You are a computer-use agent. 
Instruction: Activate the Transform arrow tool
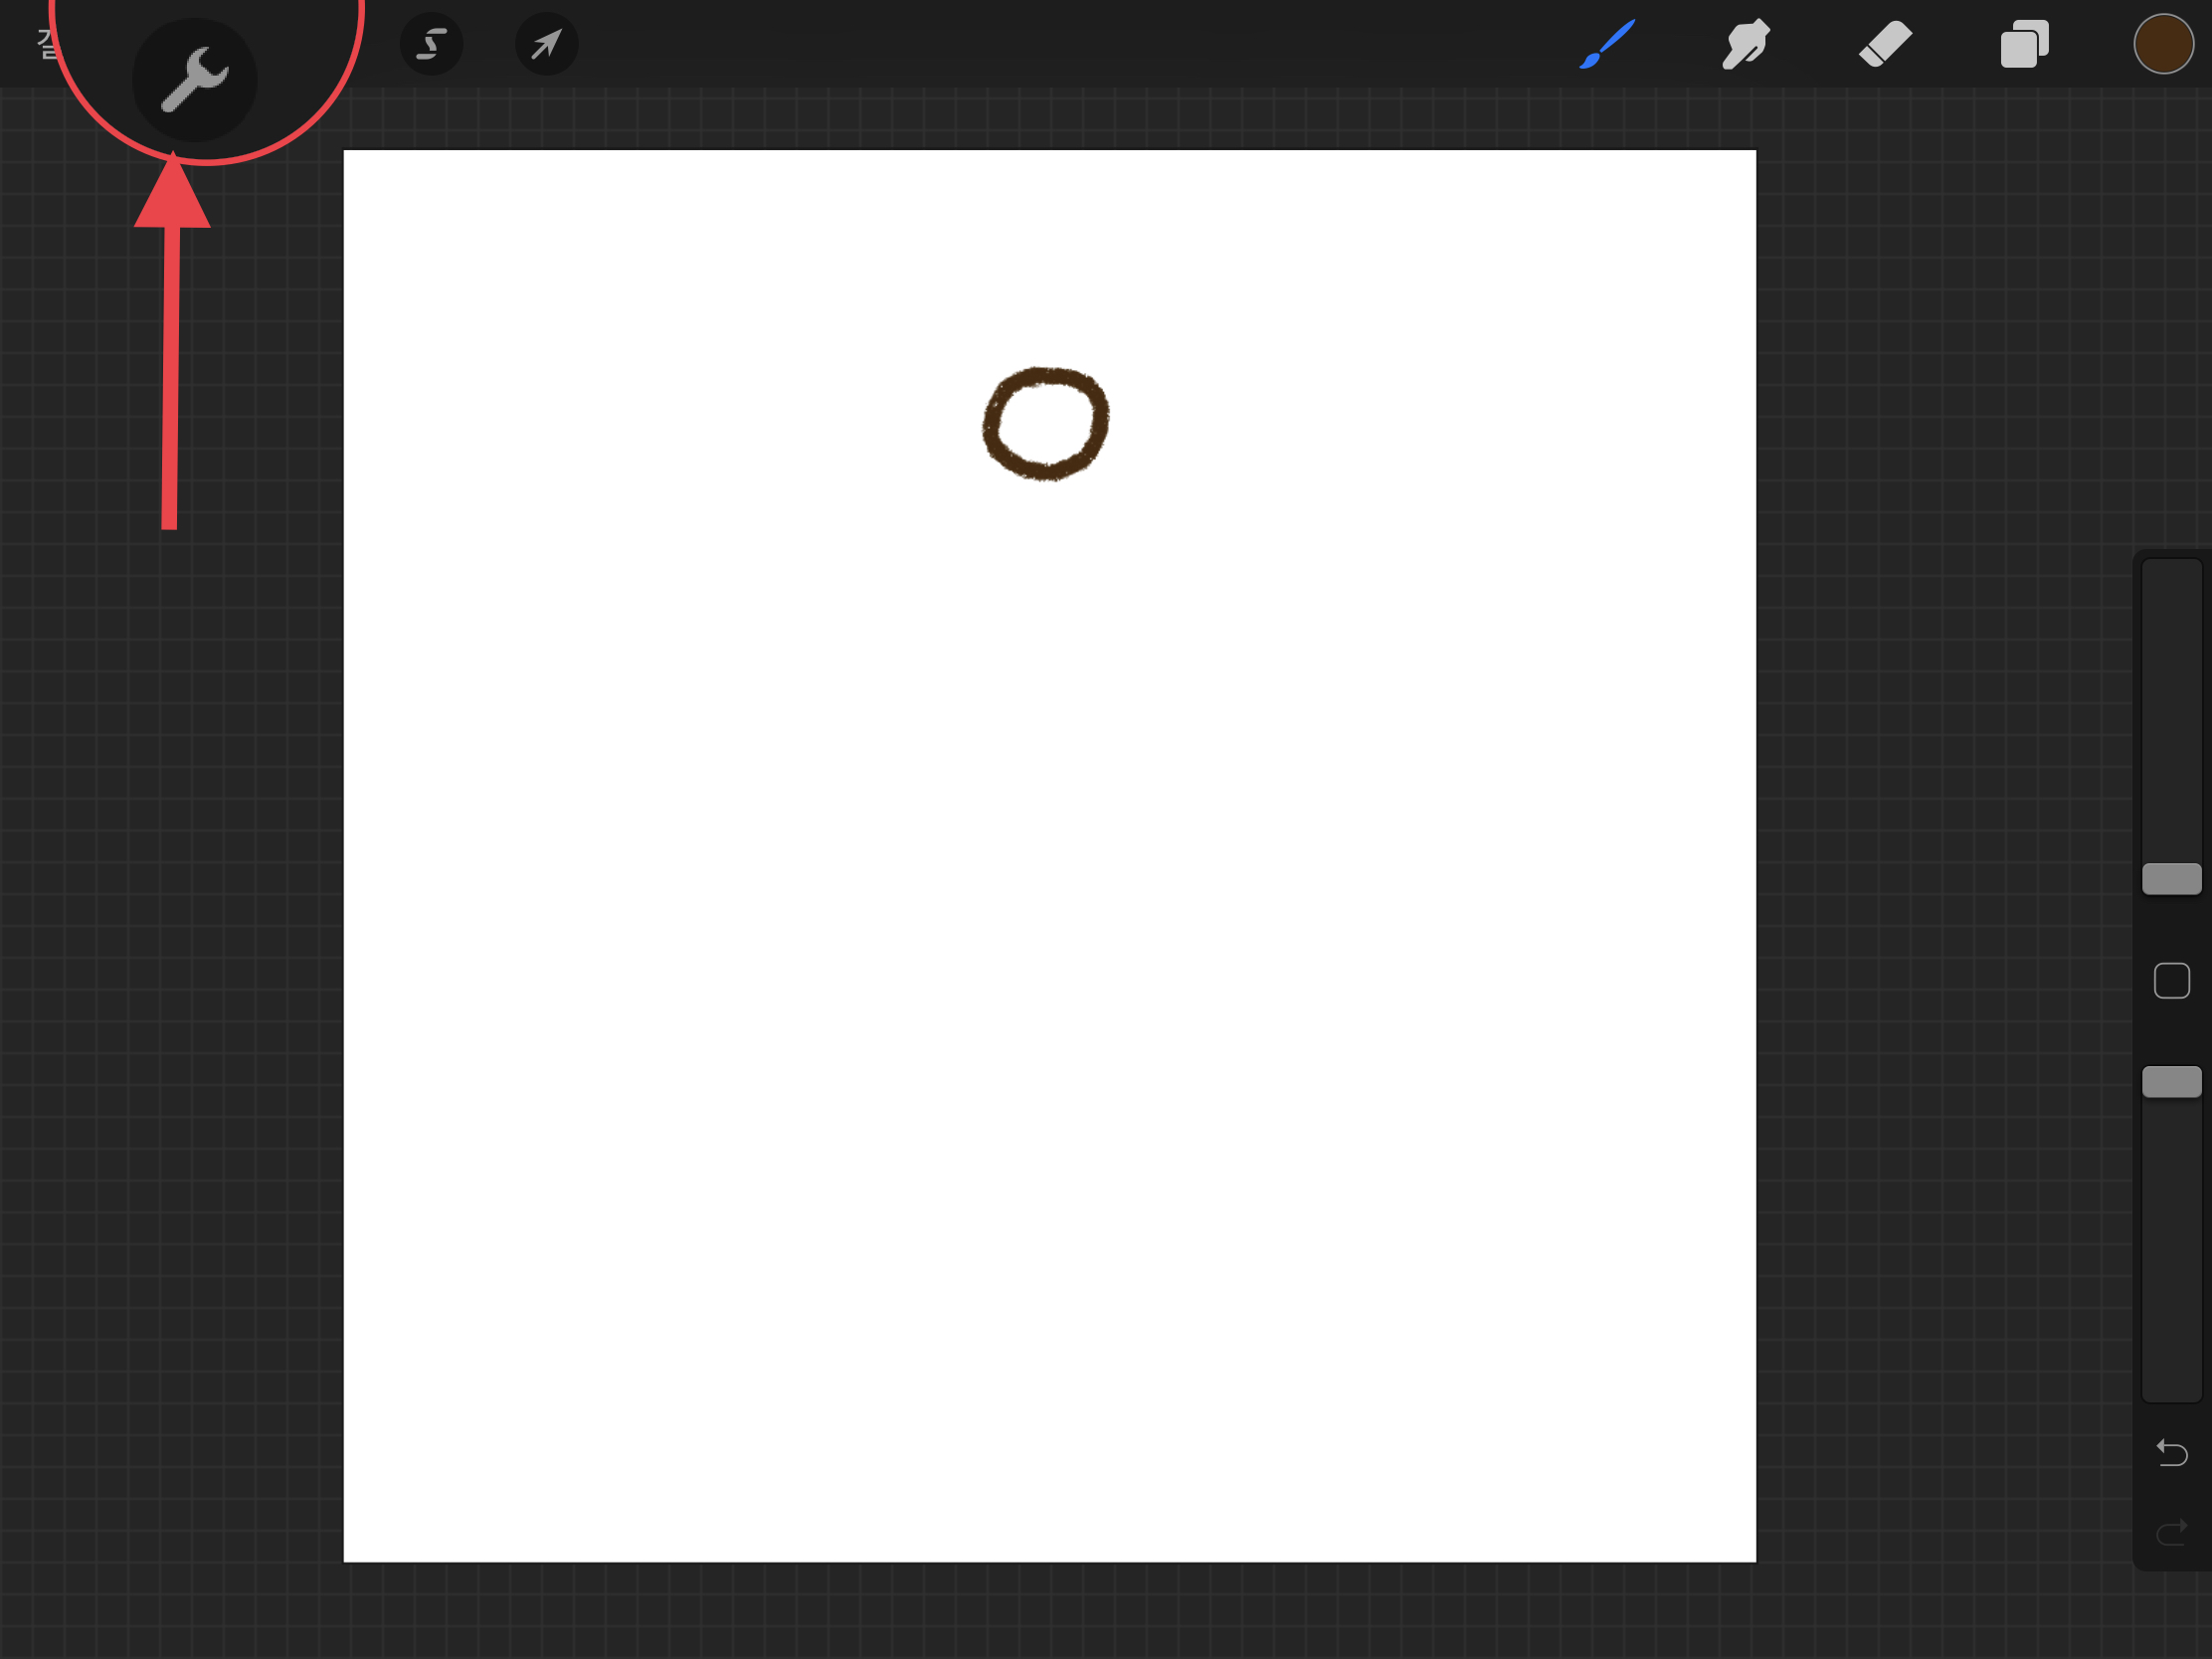(546, 44)
